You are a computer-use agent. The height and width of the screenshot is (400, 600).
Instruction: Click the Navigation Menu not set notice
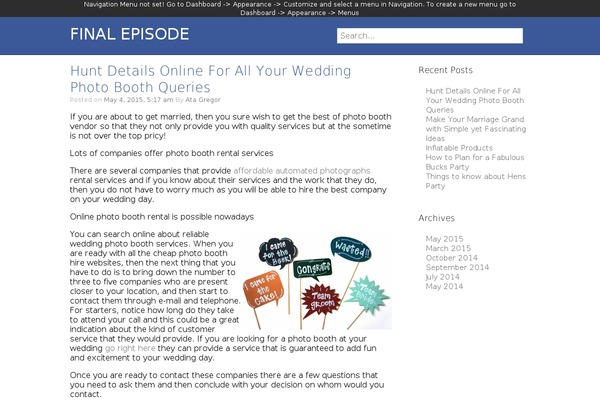tap(300, 8)
